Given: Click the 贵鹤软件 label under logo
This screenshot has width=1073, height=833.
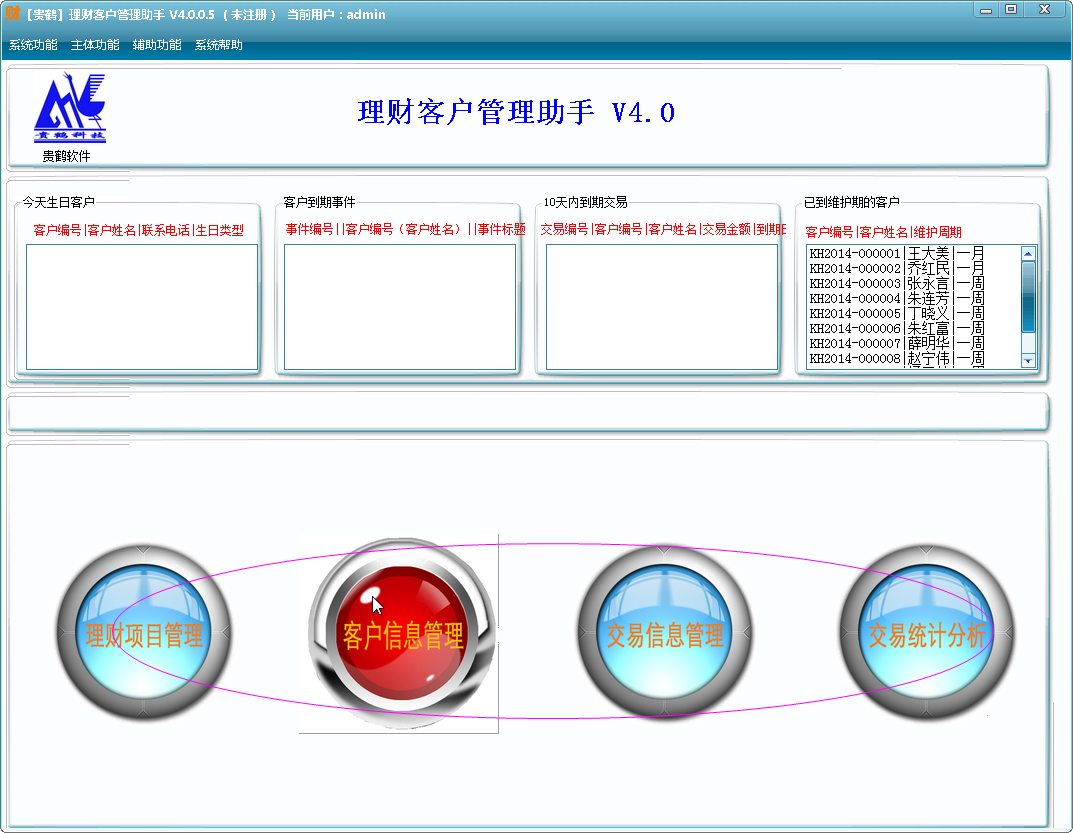Looking at the screenshot, I should click(x=66, y=156).
